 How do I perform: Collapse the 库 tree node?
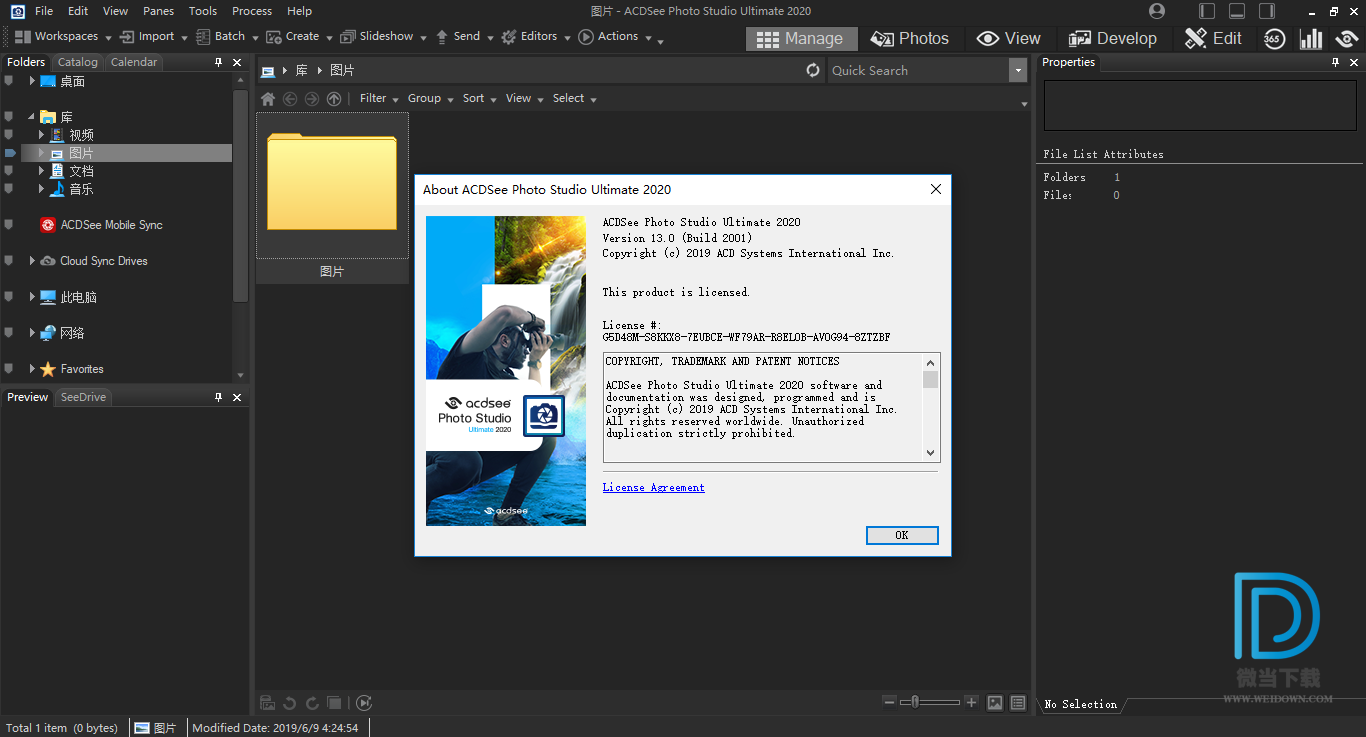32,117
